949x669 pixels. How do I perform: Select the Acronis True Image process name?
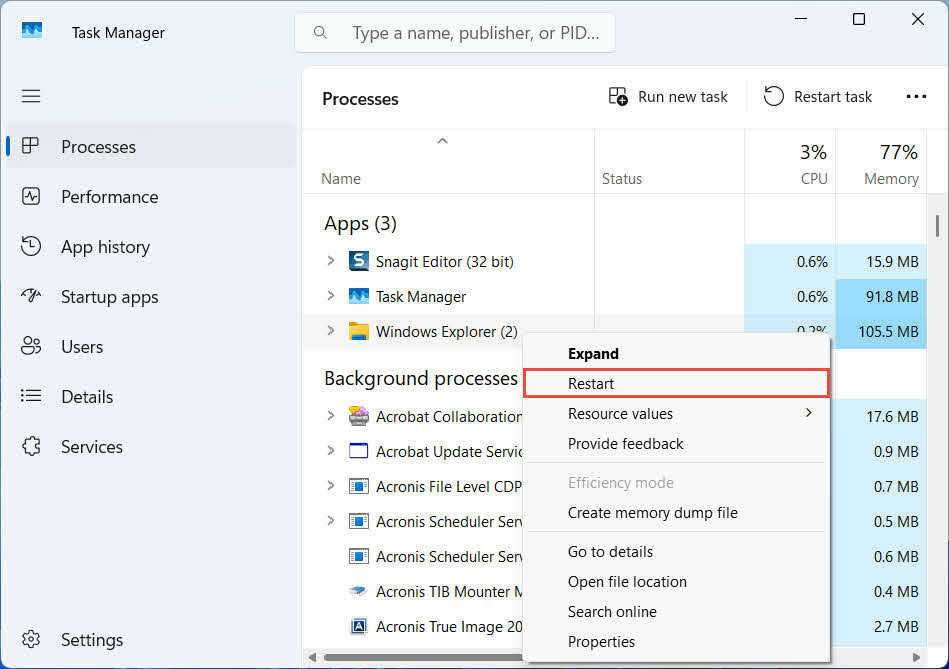(449, 627)
